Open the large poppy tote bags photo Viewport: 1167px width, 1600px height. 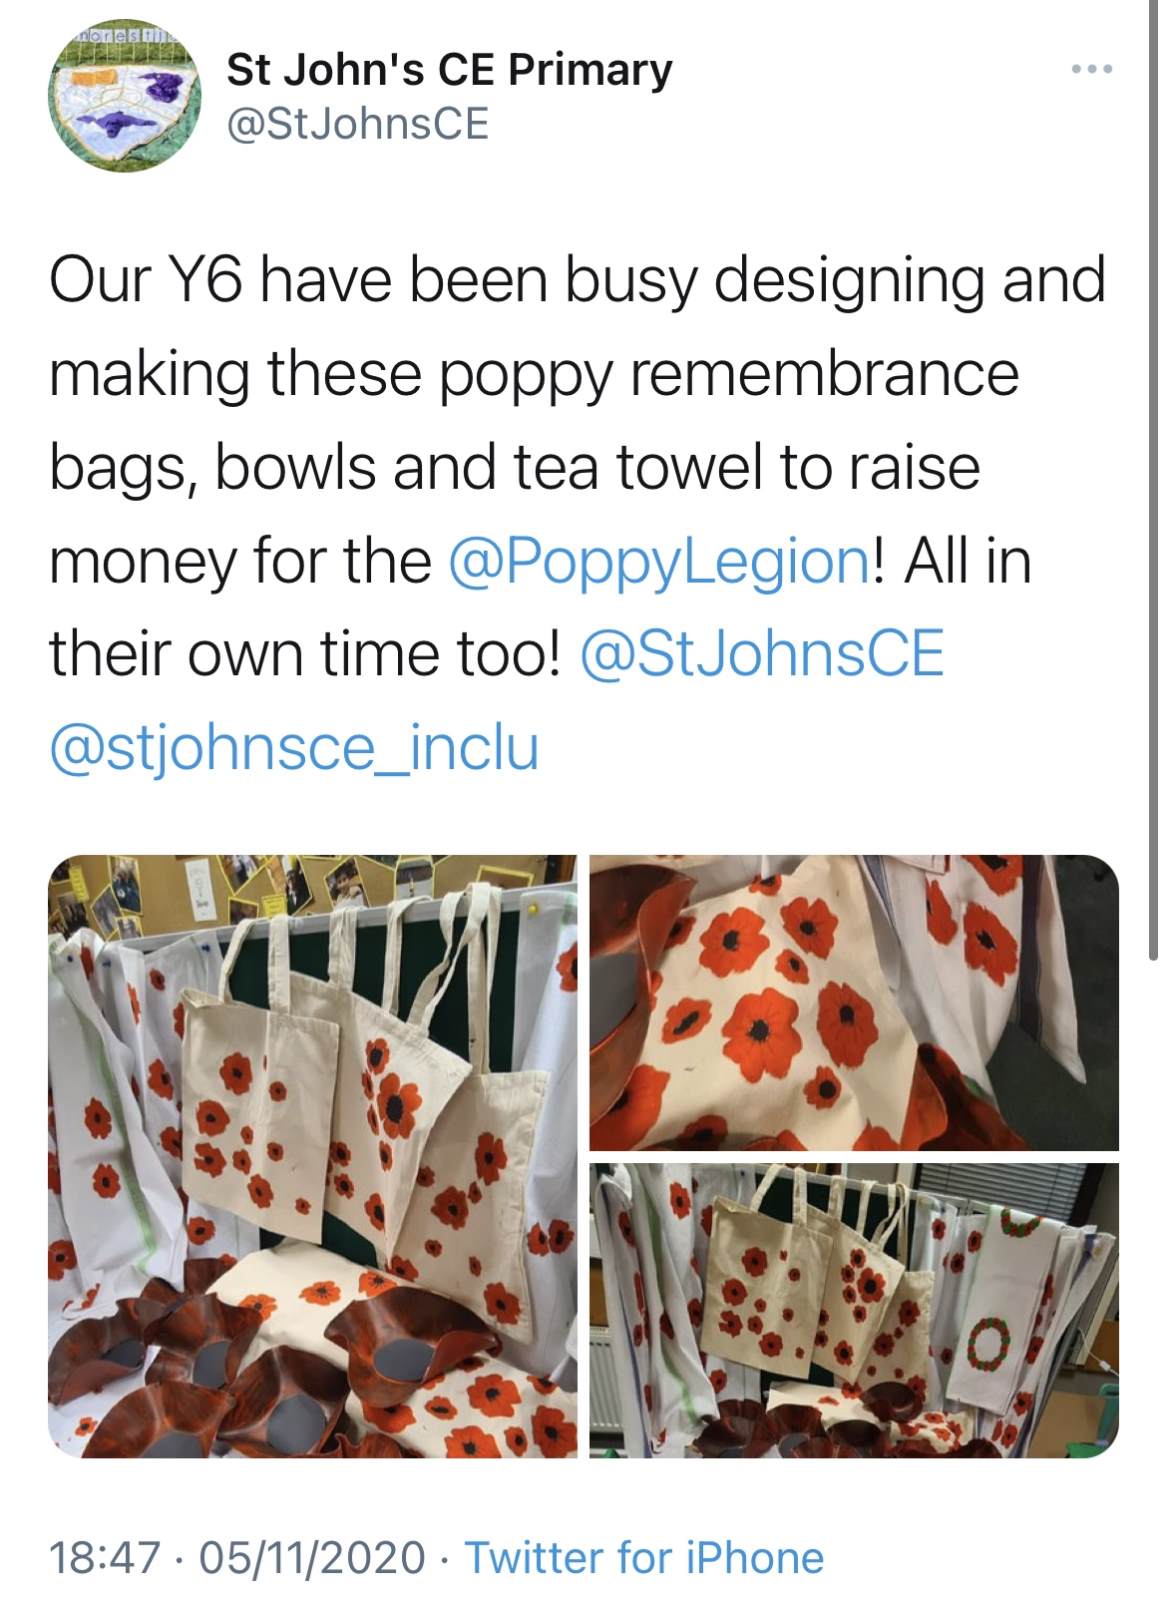(313, 1156)
